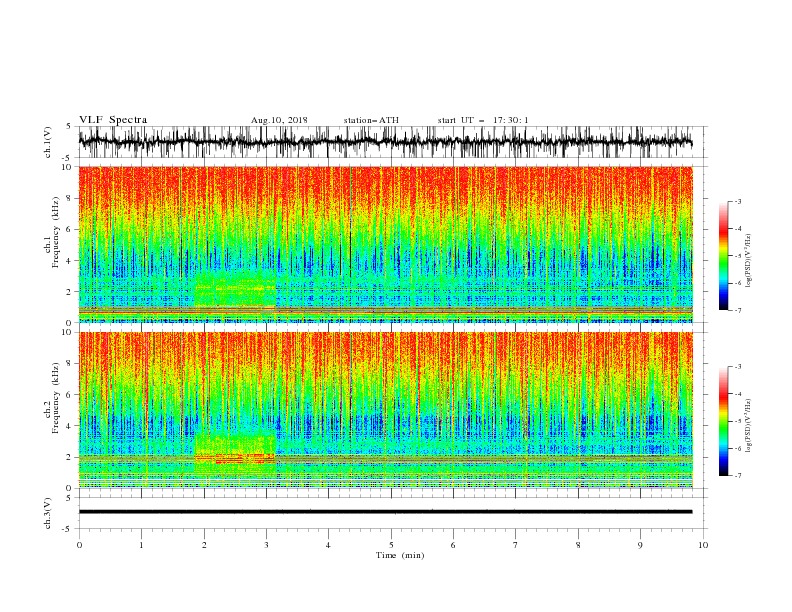Click time axis tick label "4"
Screen dimensions: 792x612
[x=328, y=545]
